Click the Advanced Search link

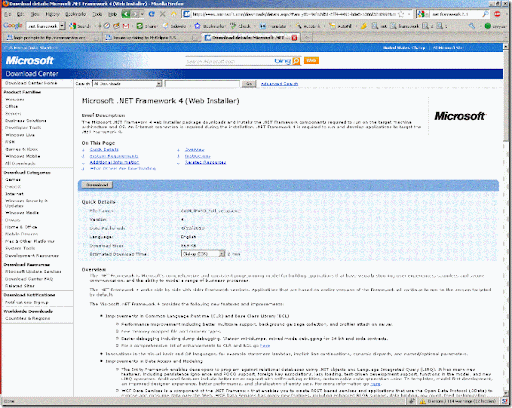click(279, 84)
